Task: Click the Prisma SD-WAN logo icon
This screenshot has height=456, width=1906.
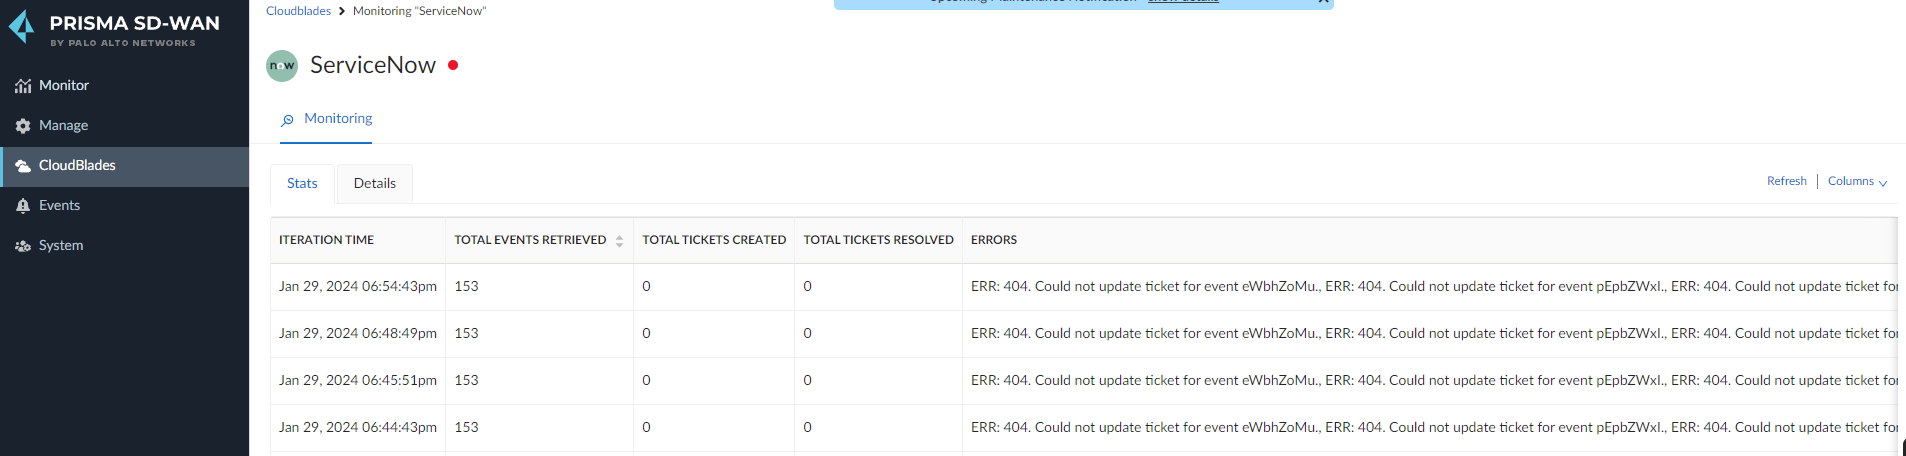Action: [x=22, y=27]
